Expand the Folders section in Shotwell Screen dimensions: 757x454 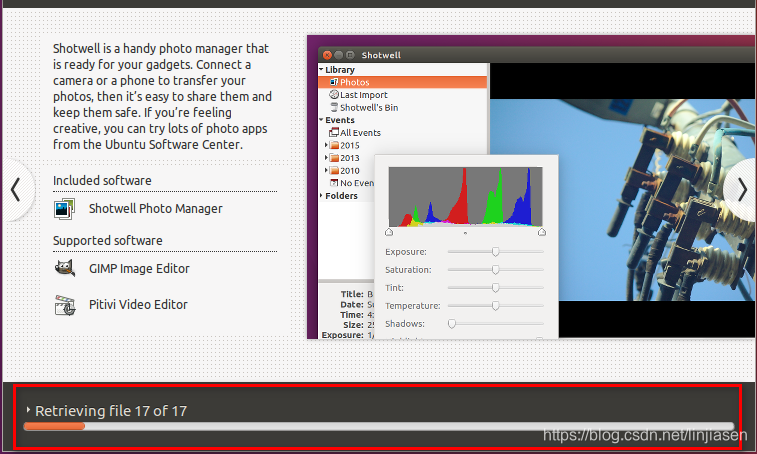tap(321, 195)
